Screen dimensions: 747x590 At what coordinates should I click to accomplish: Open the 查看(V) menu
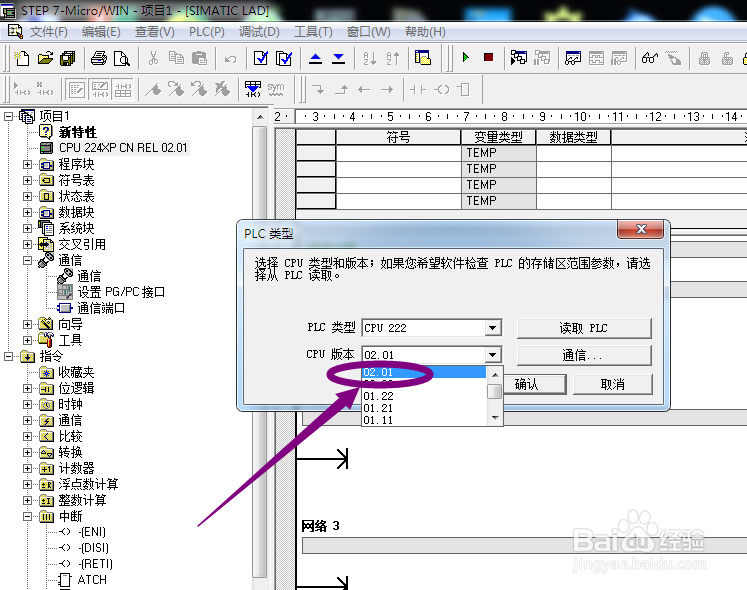click(155, 32)
